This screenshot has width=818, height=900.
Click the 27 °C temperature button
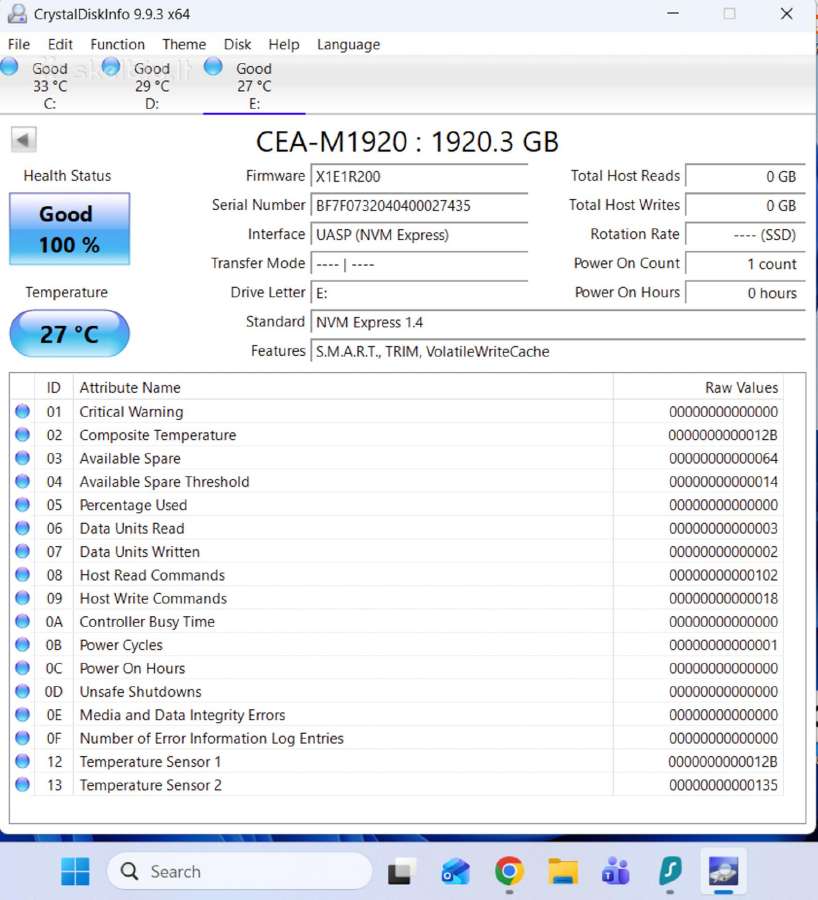(69, 333)
